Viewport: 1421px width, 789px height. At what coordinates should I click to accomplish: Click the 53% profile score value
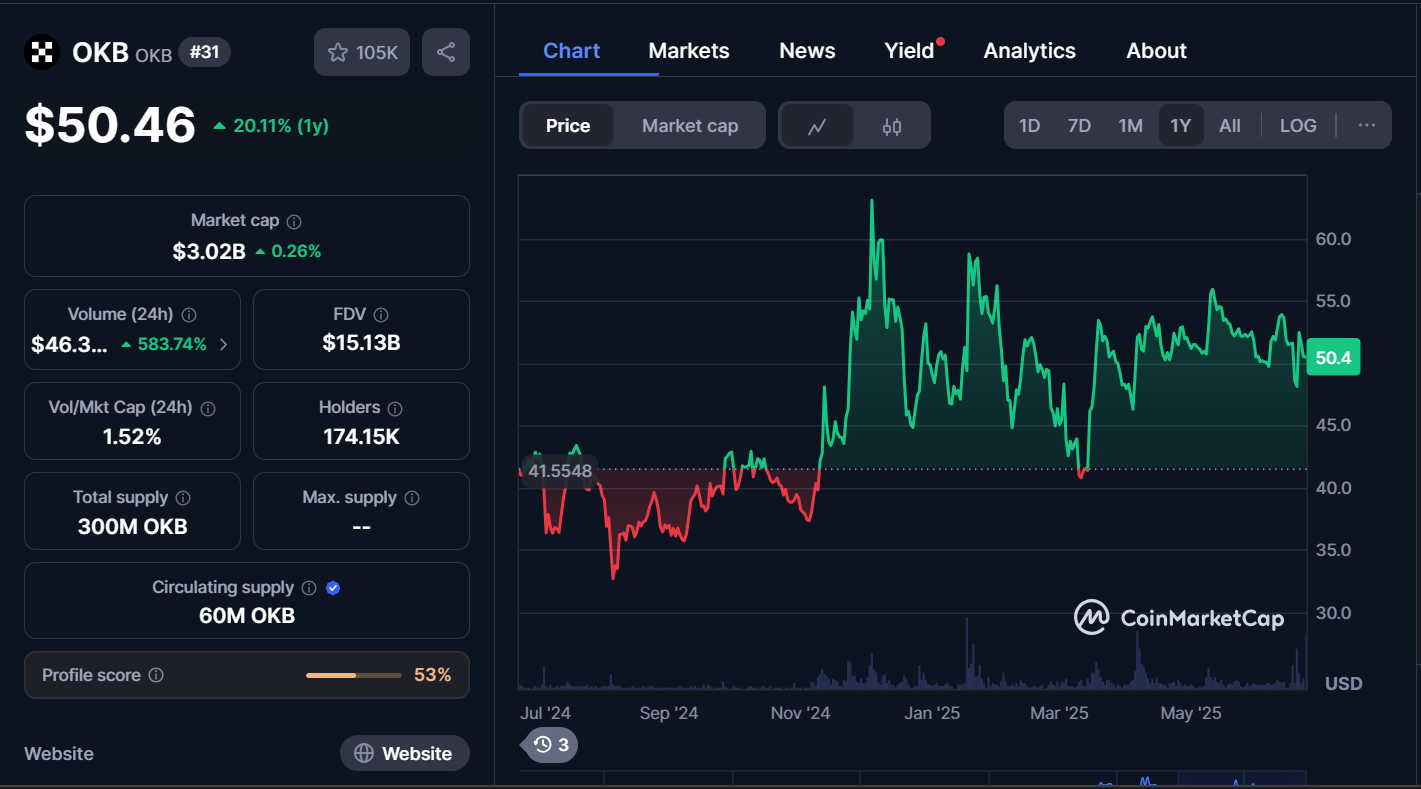click(433, 676)
